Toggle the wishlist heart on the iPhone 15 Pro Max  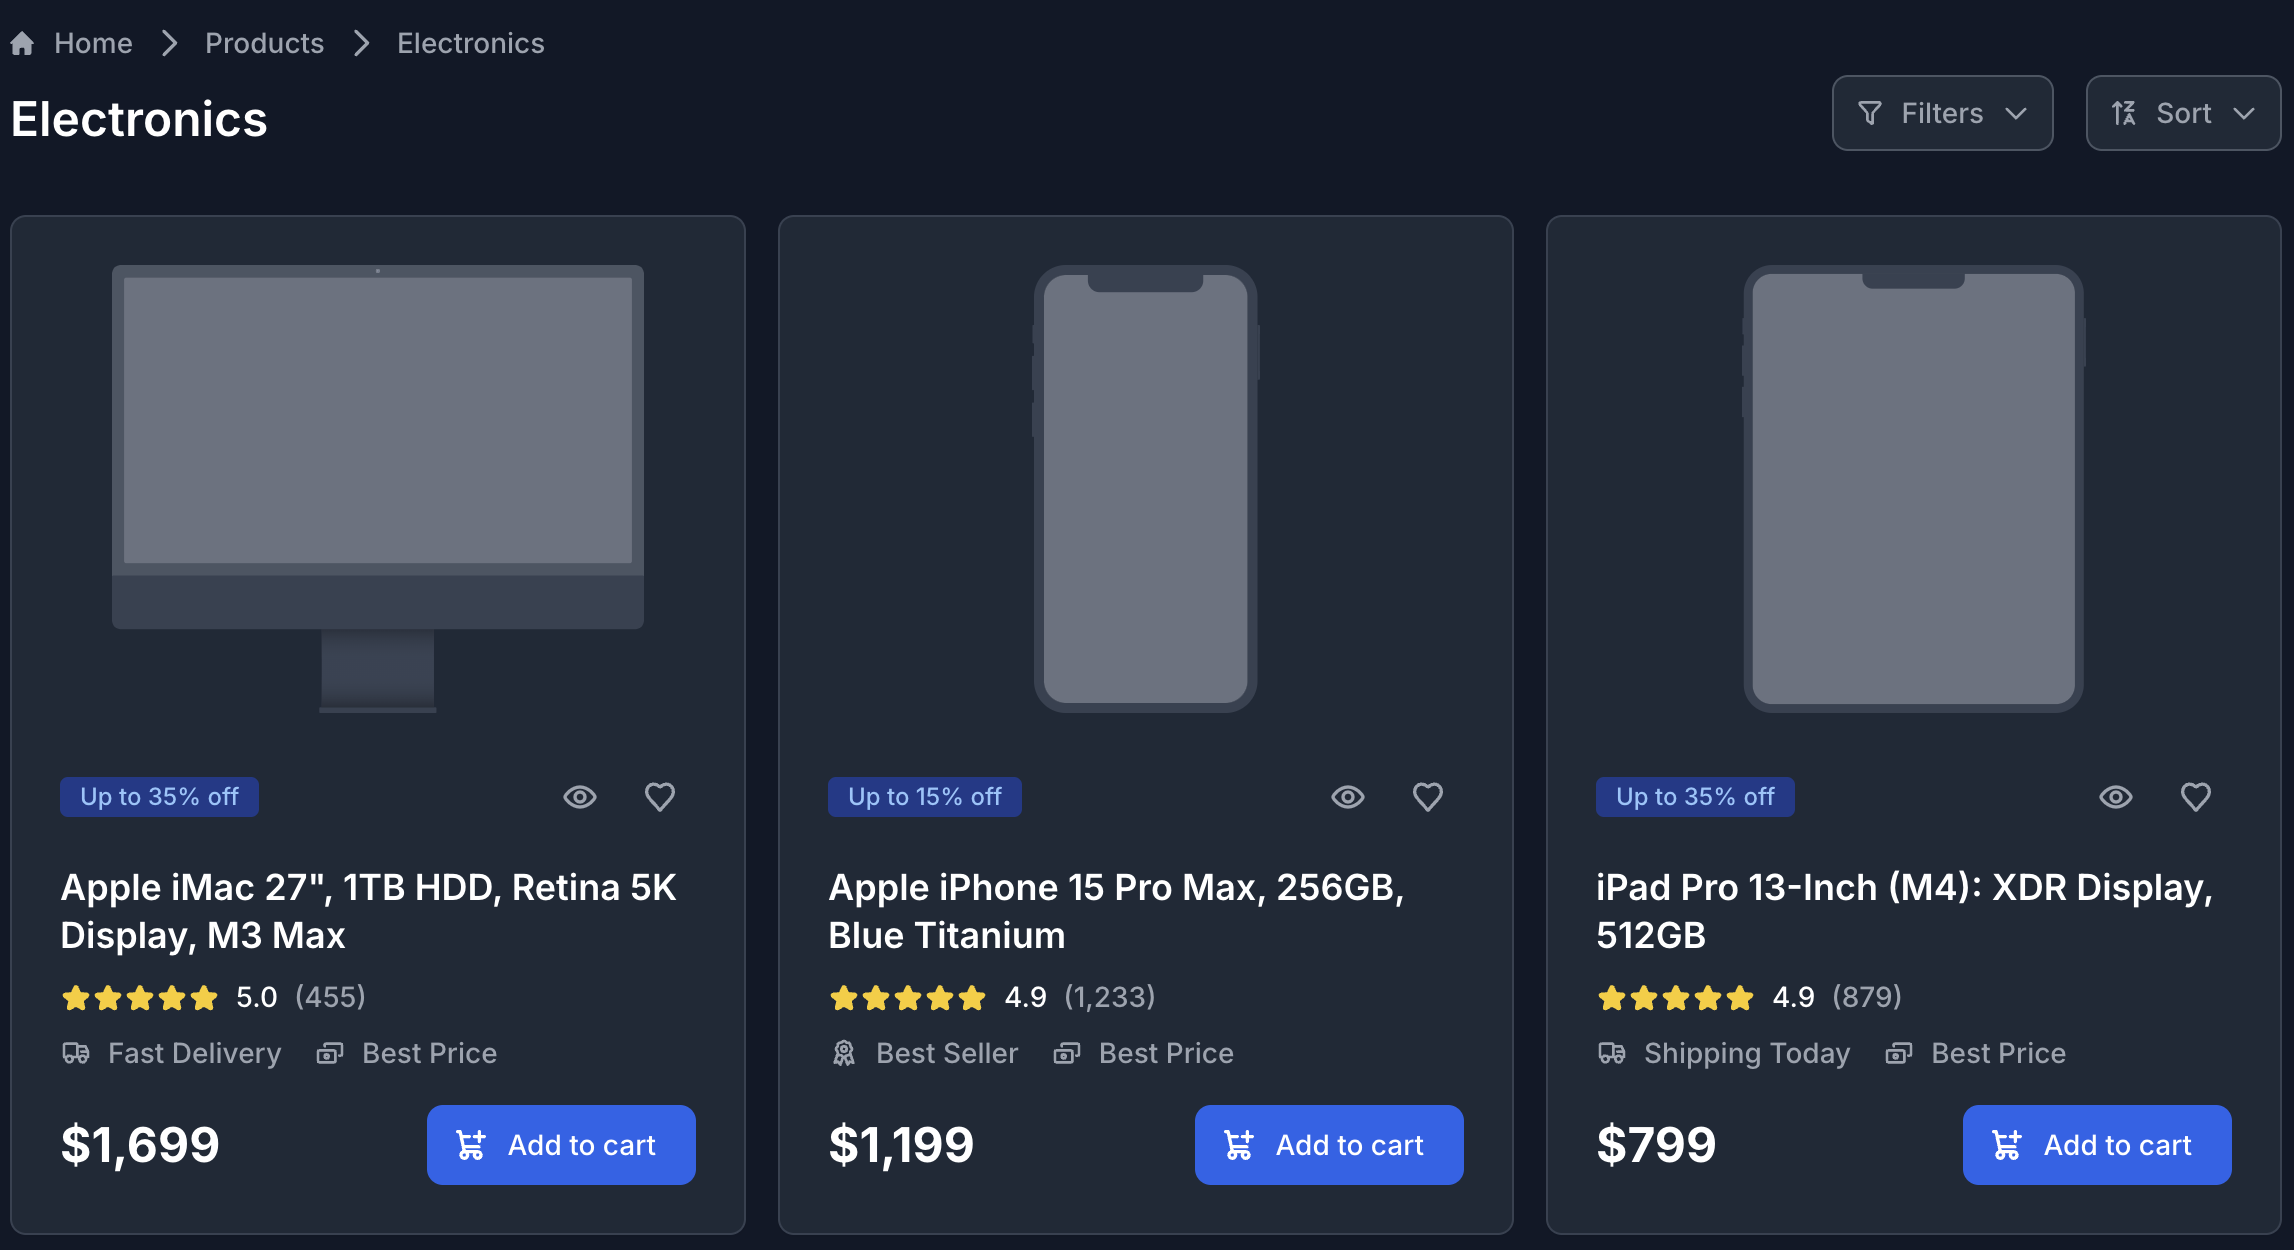[1428, 796]
